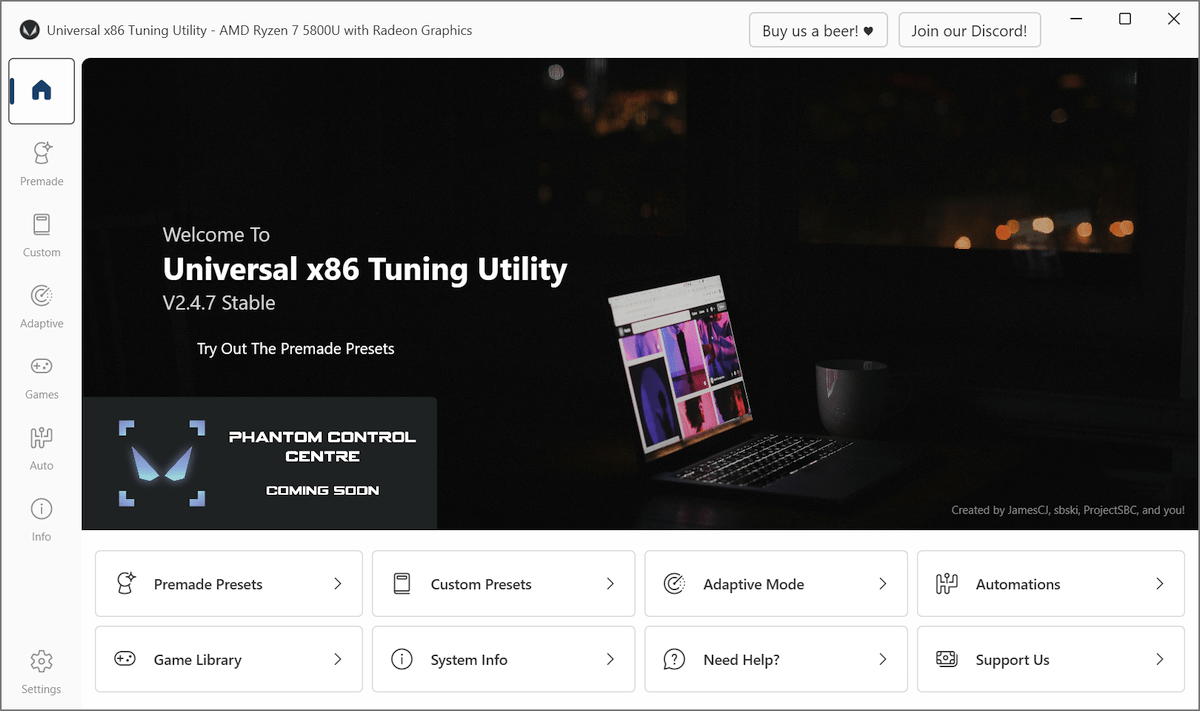This screenshot has height=711, width=1200.
Task: Open Join our Discord!
Action: (x=969, y=29)
